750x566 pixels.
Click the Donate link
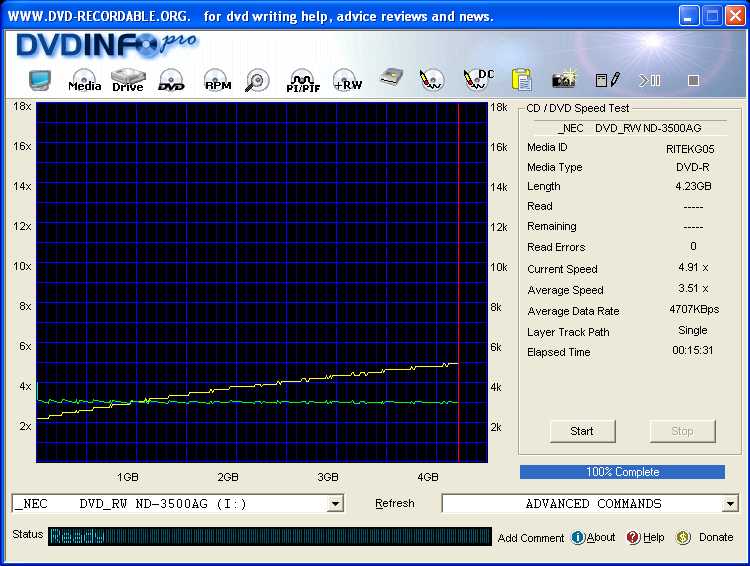716,537
